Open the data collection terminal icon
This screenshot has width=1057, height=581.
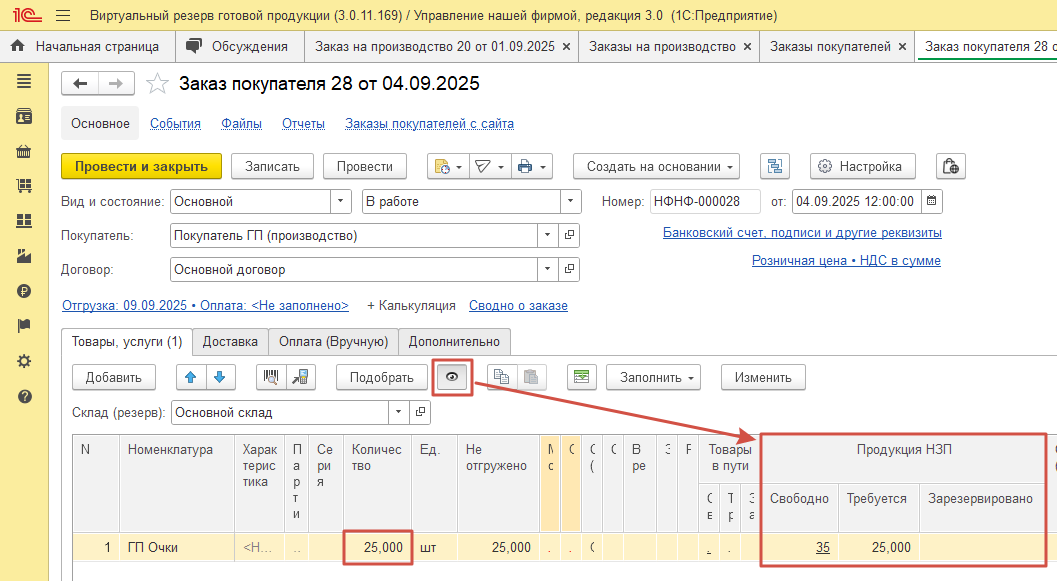click(300, 377)
